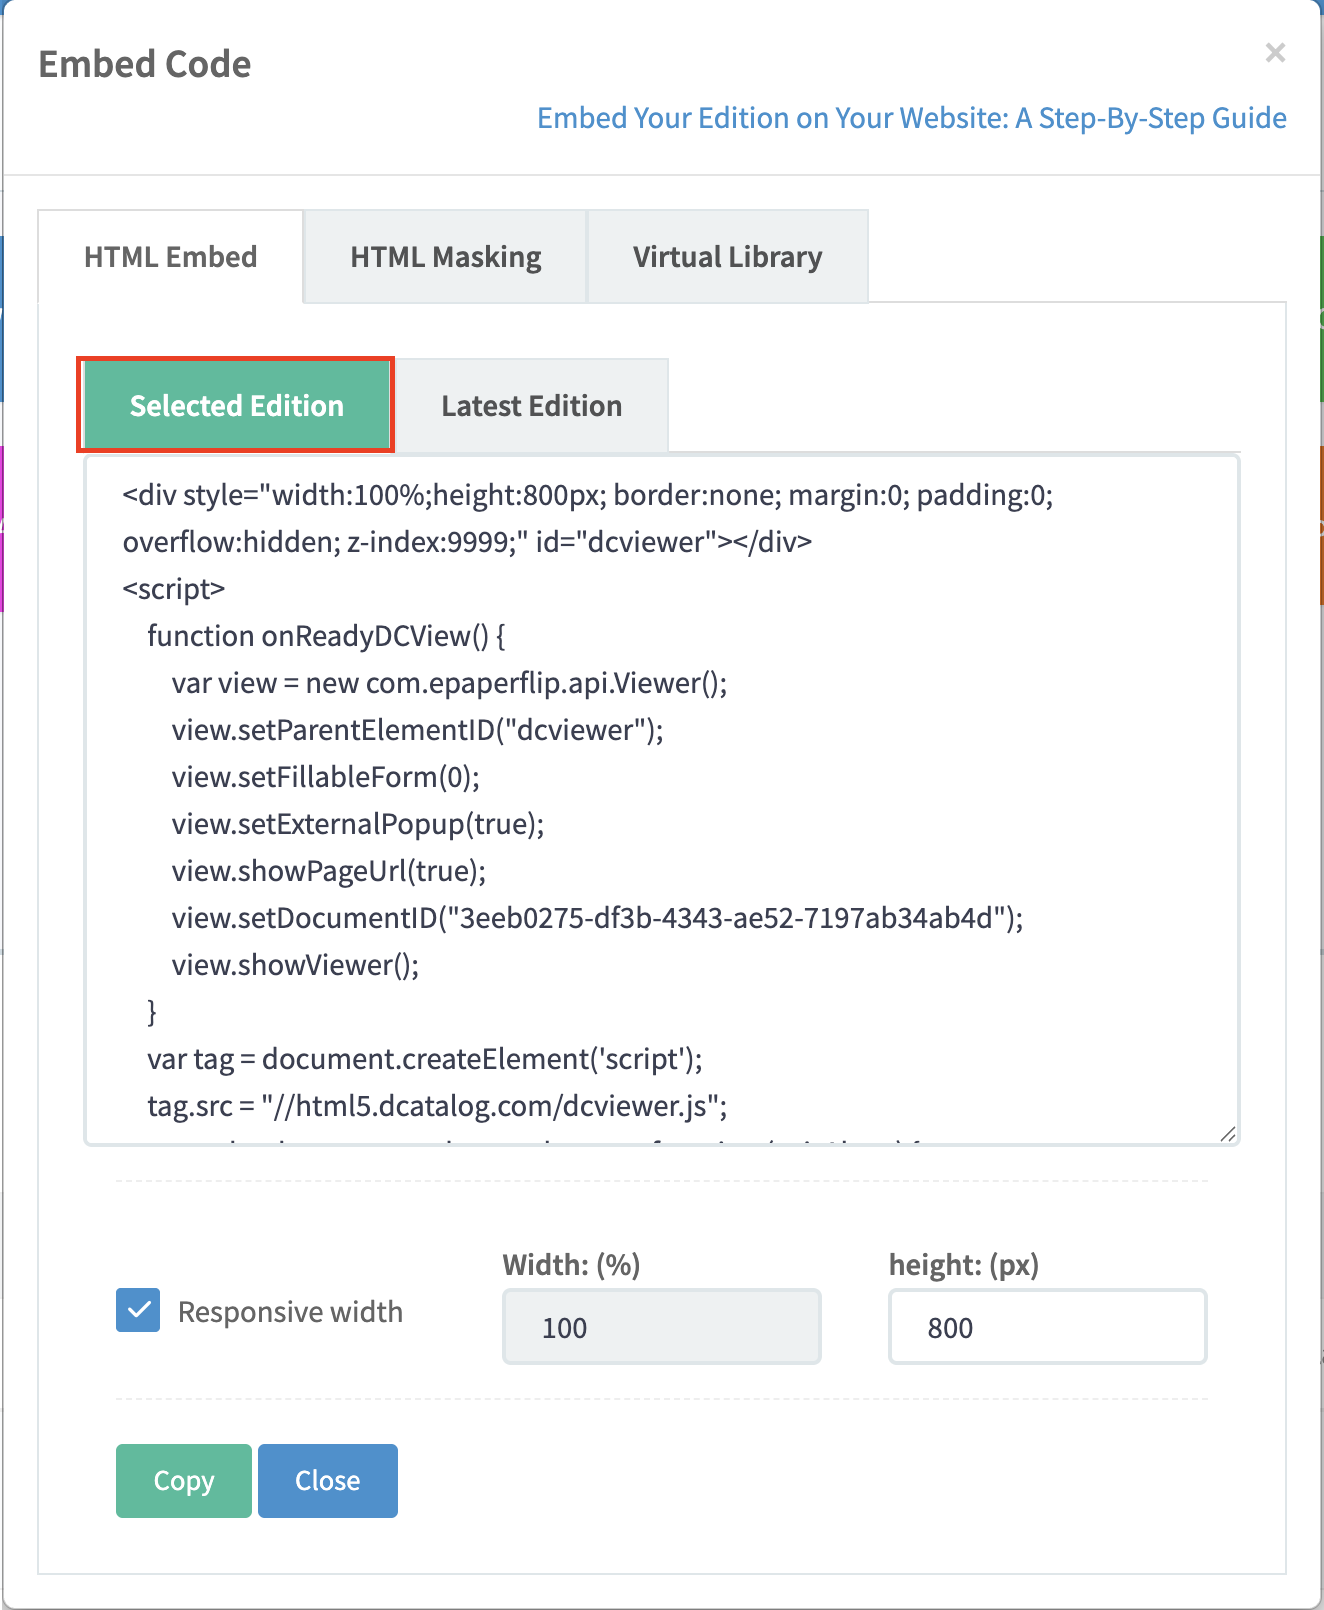Place cursor on the setDocumentID code line

point(597,918)
